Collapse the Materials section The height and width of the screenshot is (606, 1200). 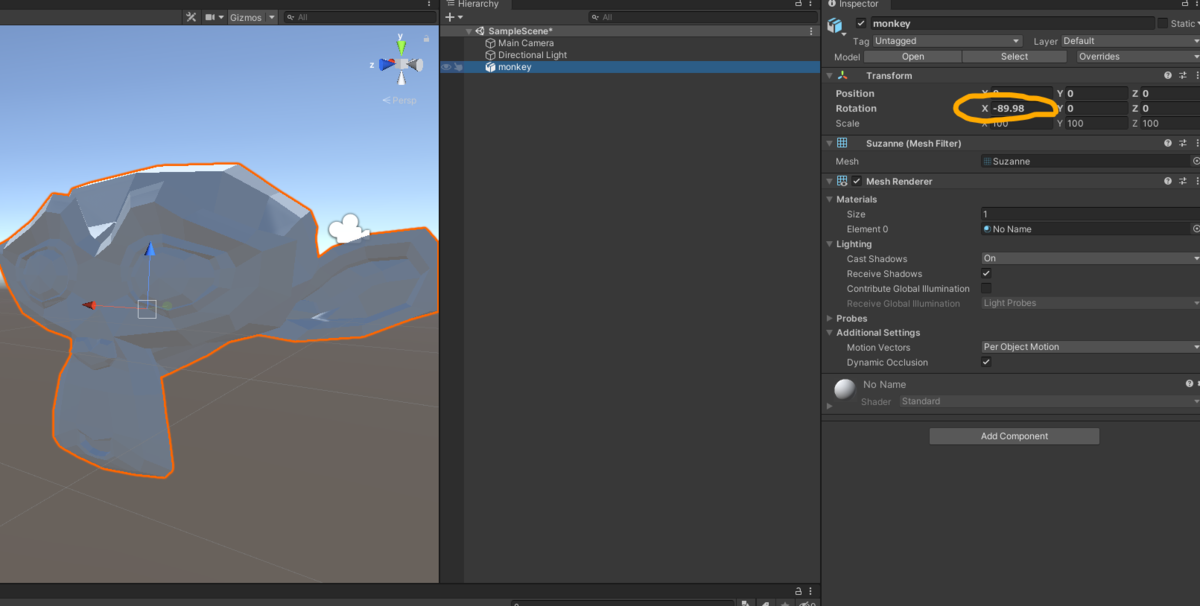[x=829, y=199]
